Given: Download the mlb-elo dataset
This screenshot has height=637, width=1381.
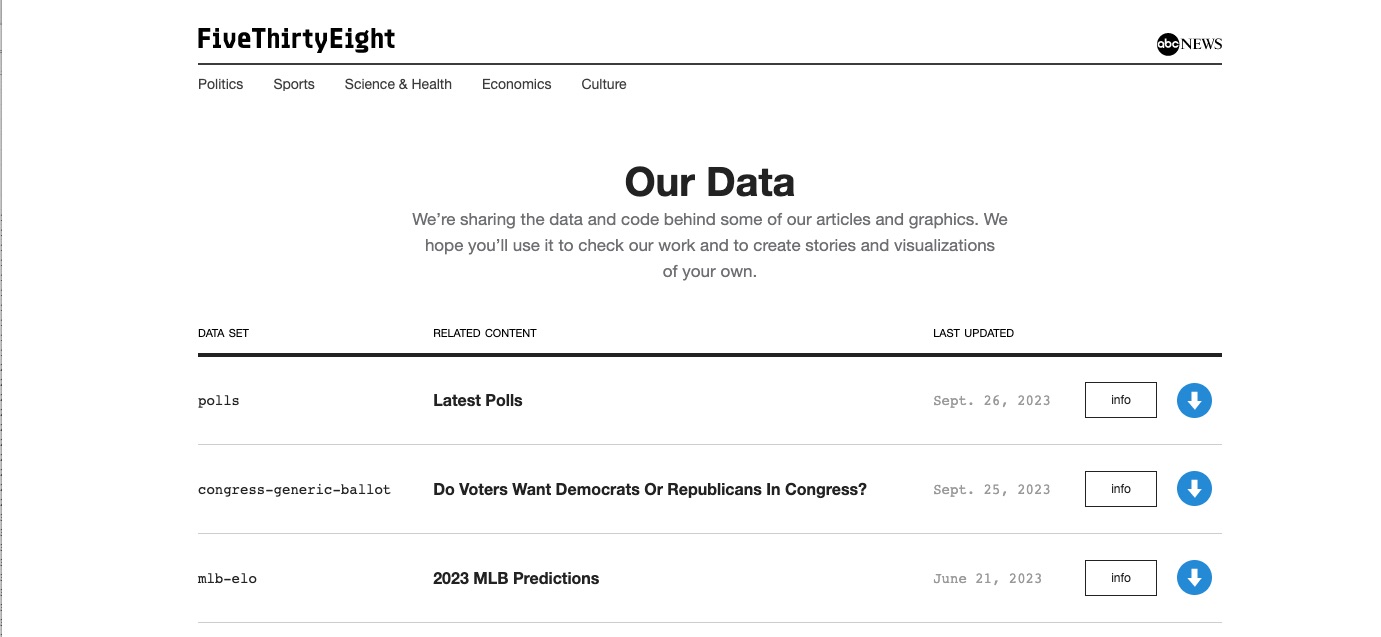Looking at the screenshot, I should (x=1194, y=578).
